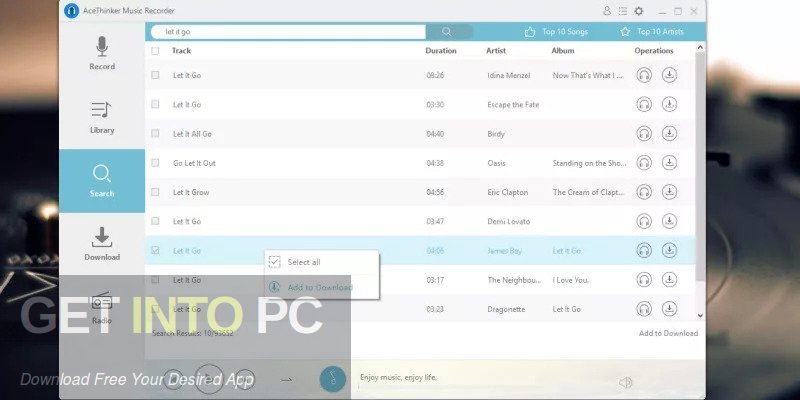Download Idina Menzel's Let It Go
800x400 pixels.
point(669,76)
